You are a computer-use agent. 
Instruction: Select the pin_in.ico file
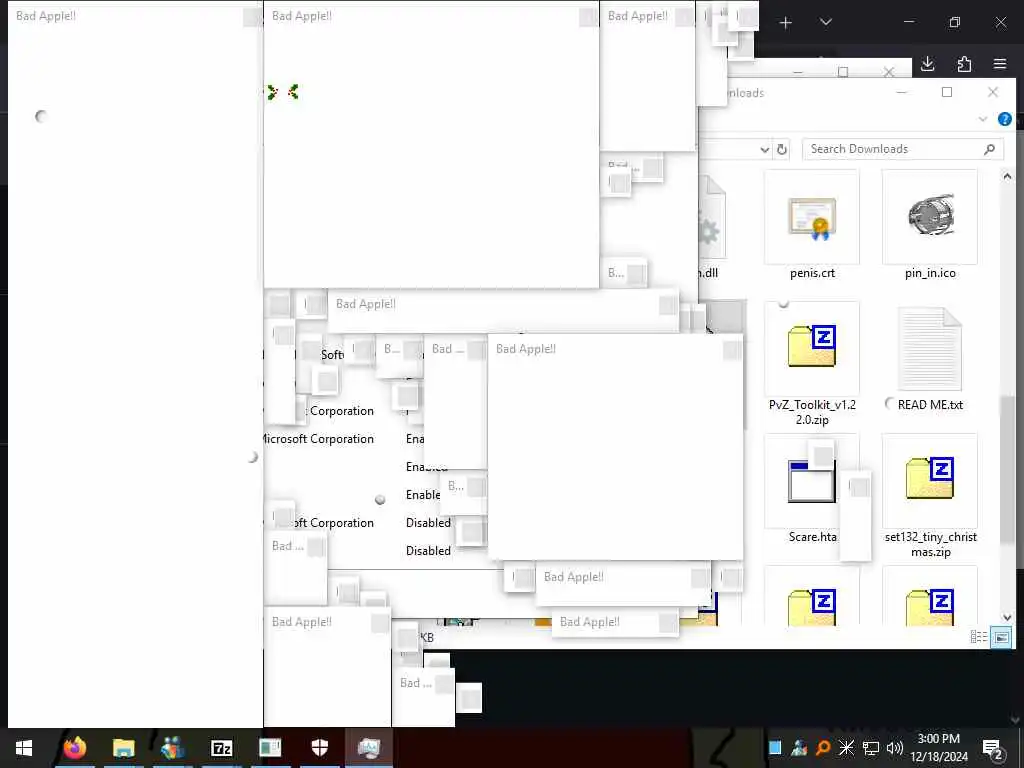[930, 225]
